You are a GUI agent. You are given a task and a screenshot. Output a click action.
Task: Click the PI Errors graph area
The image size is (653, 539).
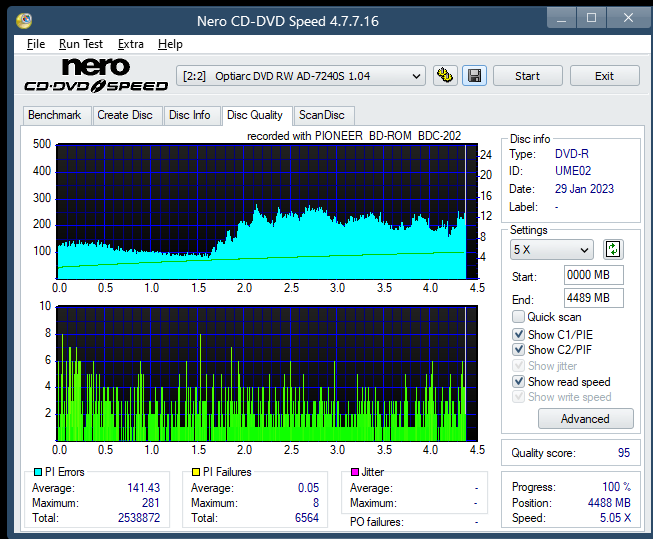tap(267, 212)
